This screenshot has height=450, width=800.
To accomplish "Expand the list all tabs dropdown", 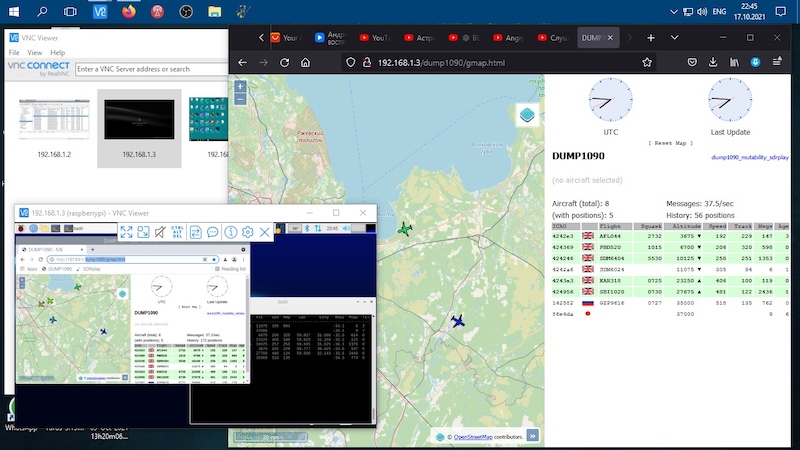I will click(676, 38).
